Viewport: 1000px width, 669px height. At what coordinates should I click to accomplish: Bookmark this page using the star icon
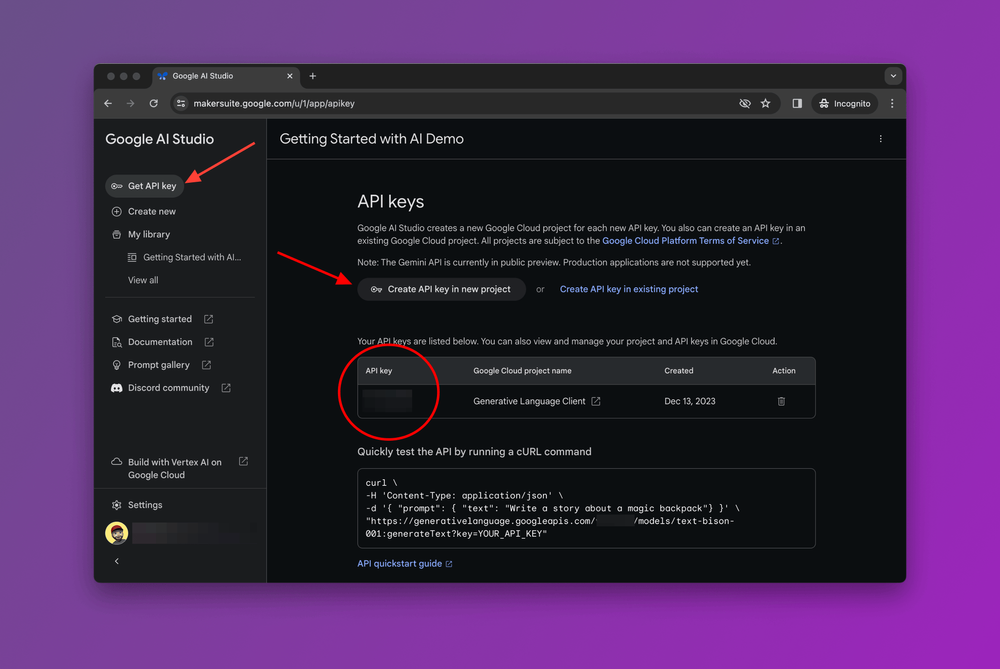pos(765,103)
